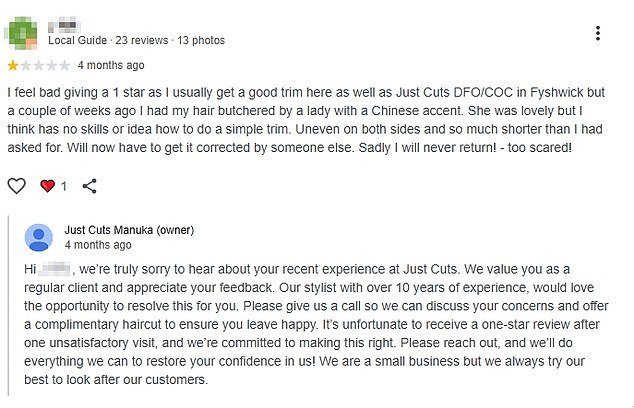Click the owner reply's timestamp
Image resolution: width=634 pixels, height=408 pixels.
[97, 244]
